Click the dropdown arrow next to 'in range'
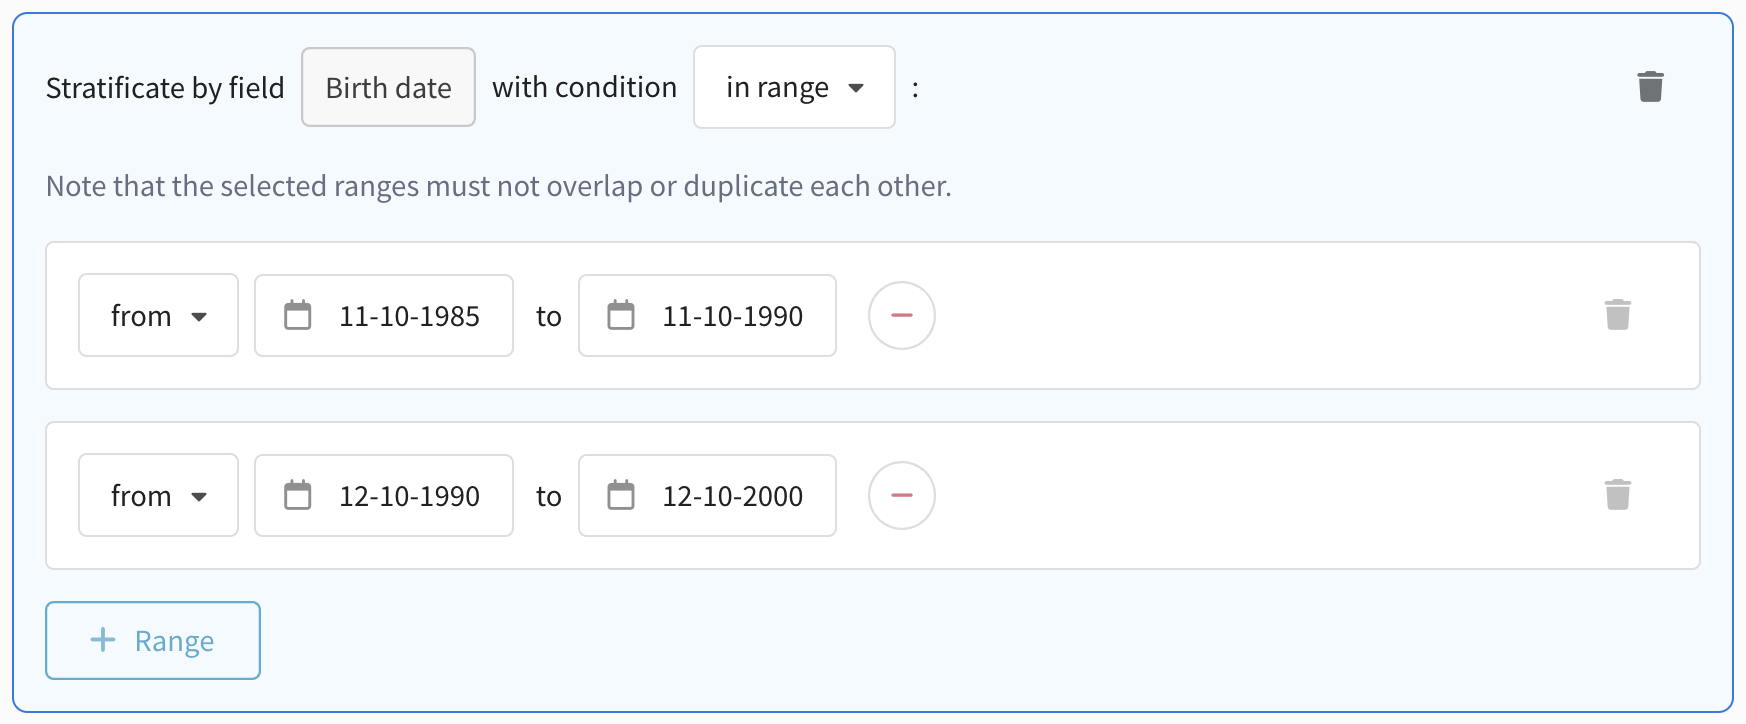Screen dimensions: 1746x724 click(x=856, y=88)
